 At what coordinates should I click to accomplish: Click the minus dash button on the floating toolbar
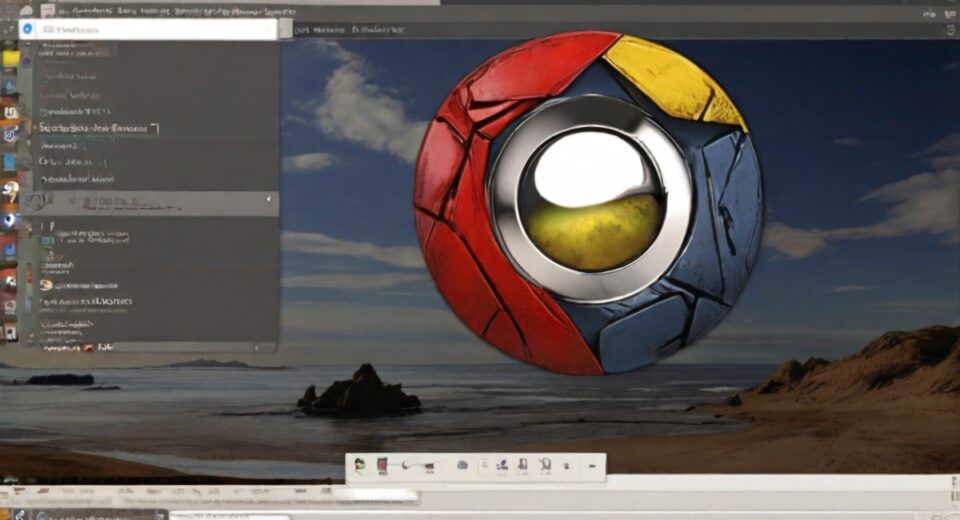coord(592,467)
